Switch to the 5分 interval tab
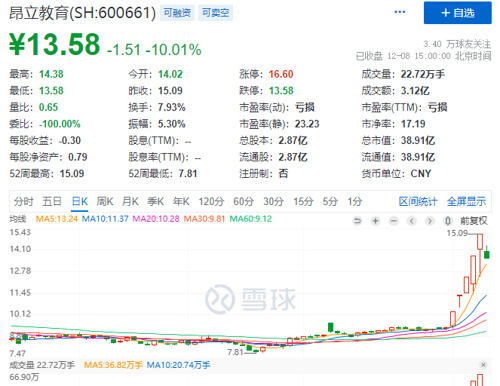Image resolution: width=500 pixels, height=386 pixels. [330, 201]
